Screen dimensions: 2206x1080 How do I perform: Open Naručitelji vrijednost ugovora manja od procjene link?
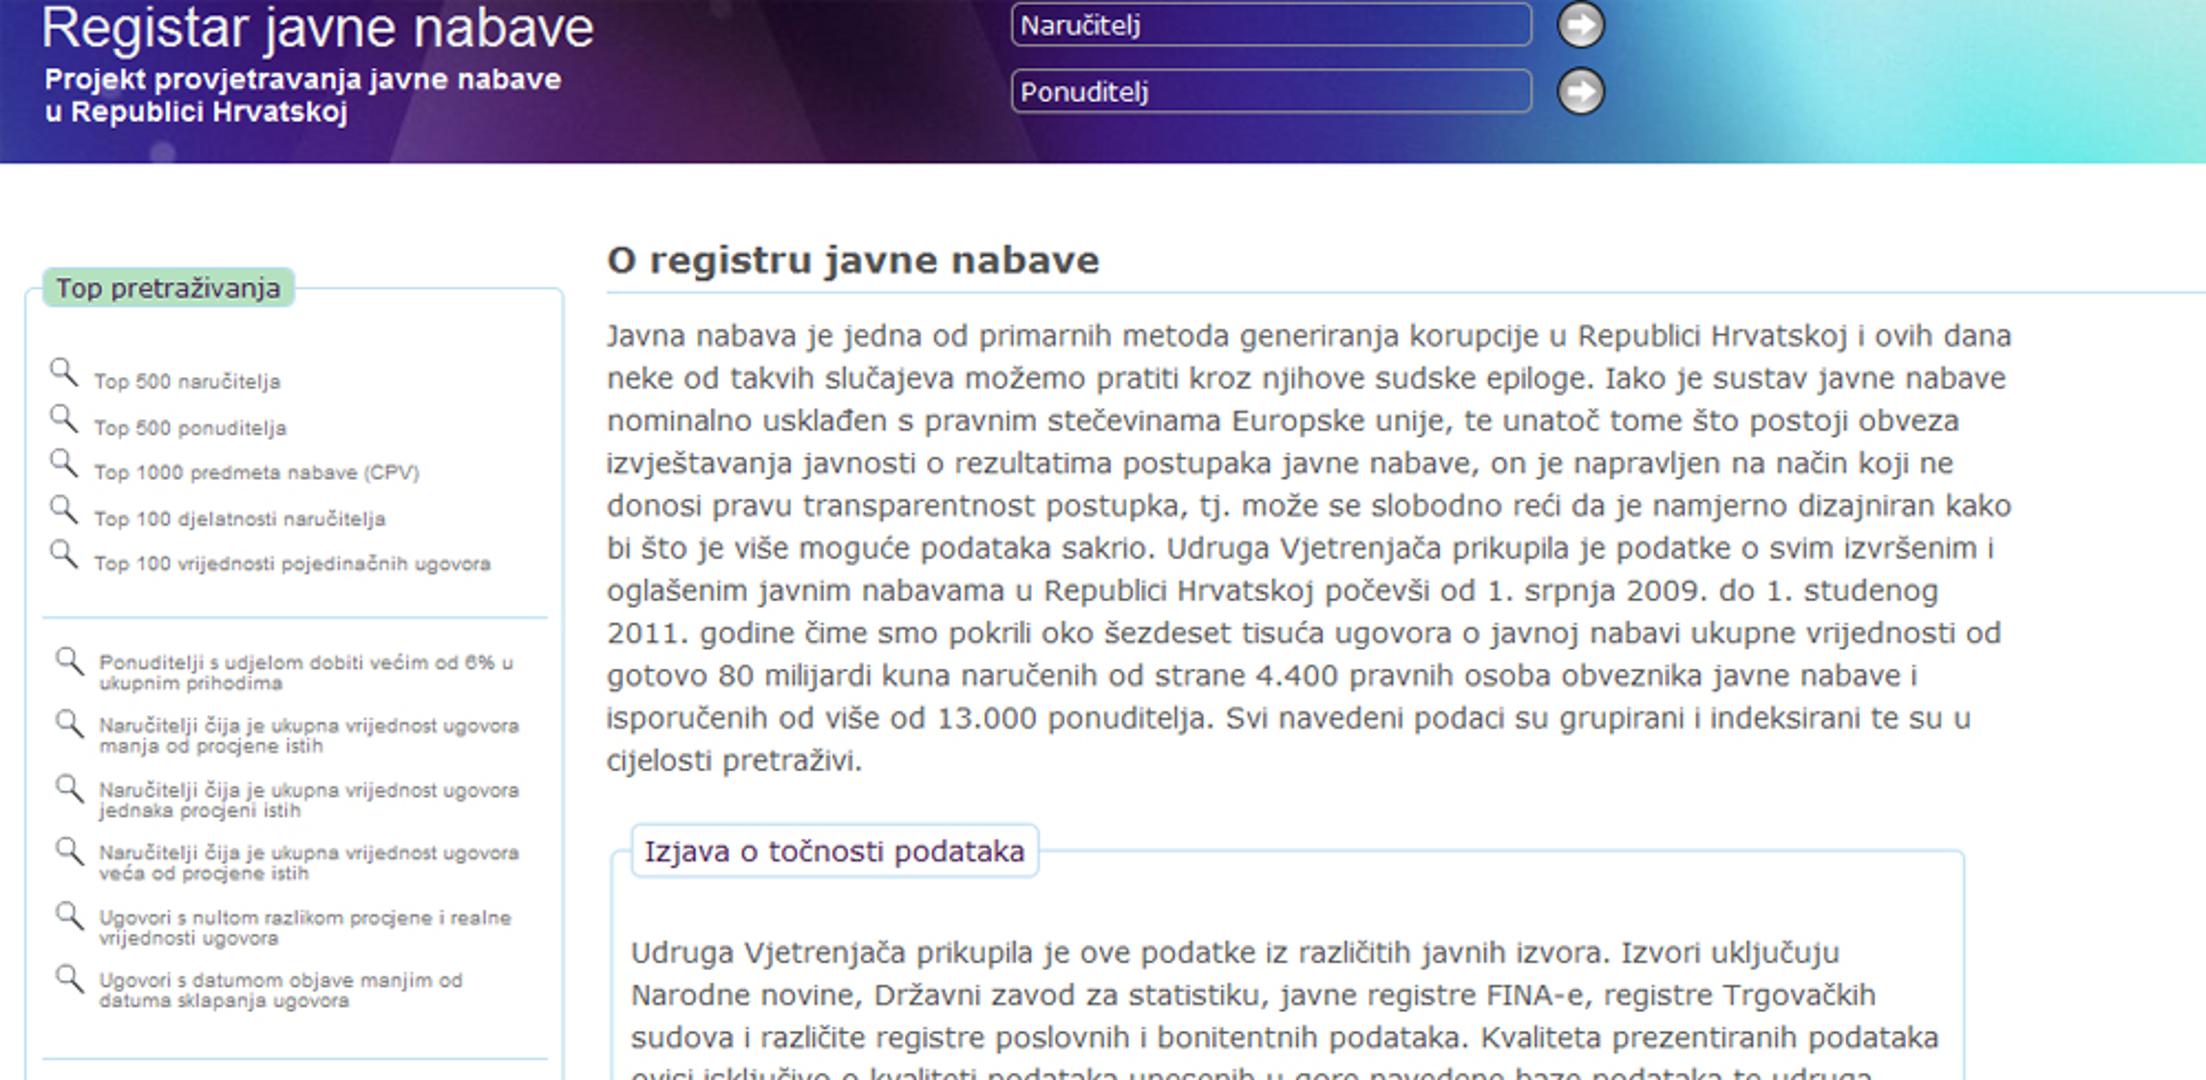coord(308,736)
